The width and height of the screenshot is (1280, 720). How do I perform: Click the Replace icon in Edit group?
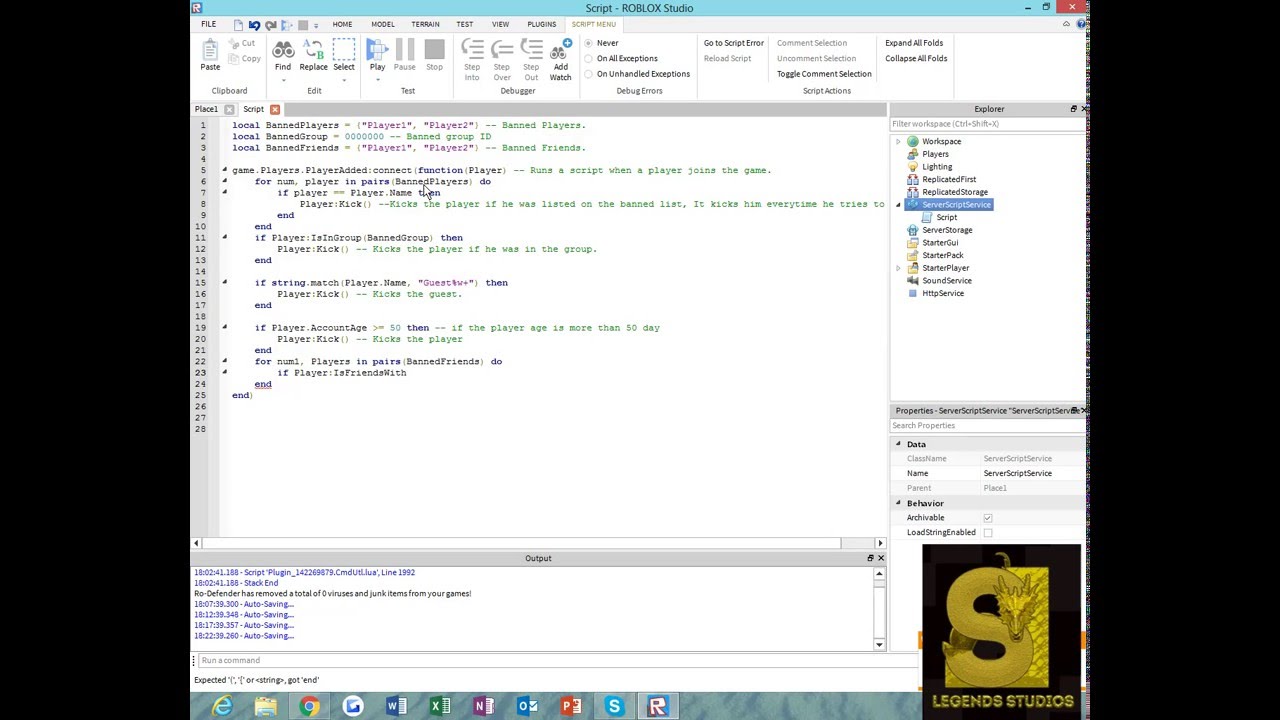(x=313, y=50)
